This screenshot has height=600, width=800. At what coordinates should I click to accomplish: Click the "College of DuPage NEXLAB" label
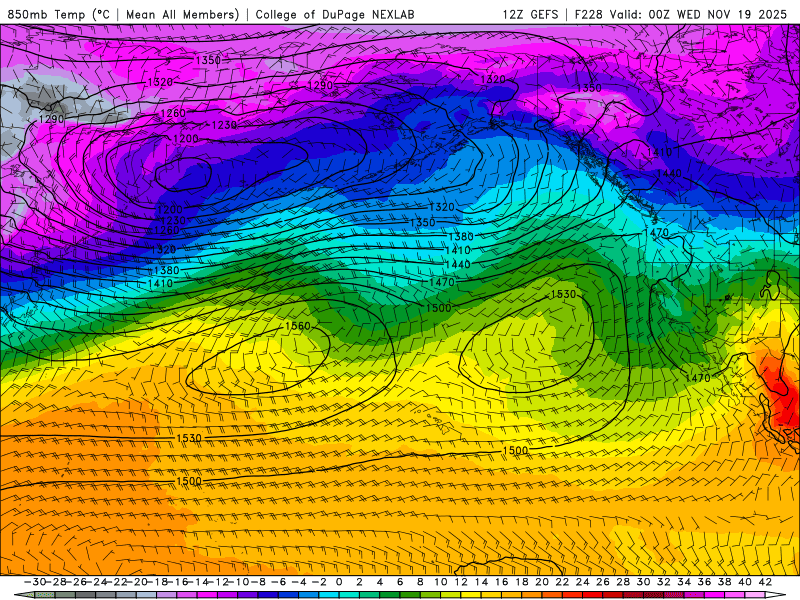[x=335, y=14]
